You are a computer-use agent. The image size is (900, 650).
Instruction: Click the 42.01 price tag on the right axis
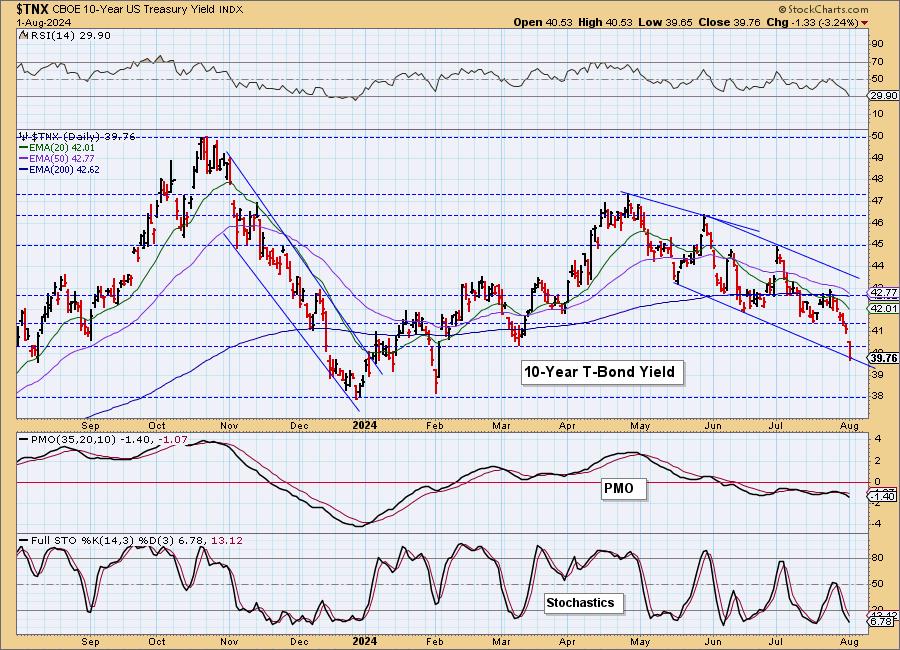884,308
